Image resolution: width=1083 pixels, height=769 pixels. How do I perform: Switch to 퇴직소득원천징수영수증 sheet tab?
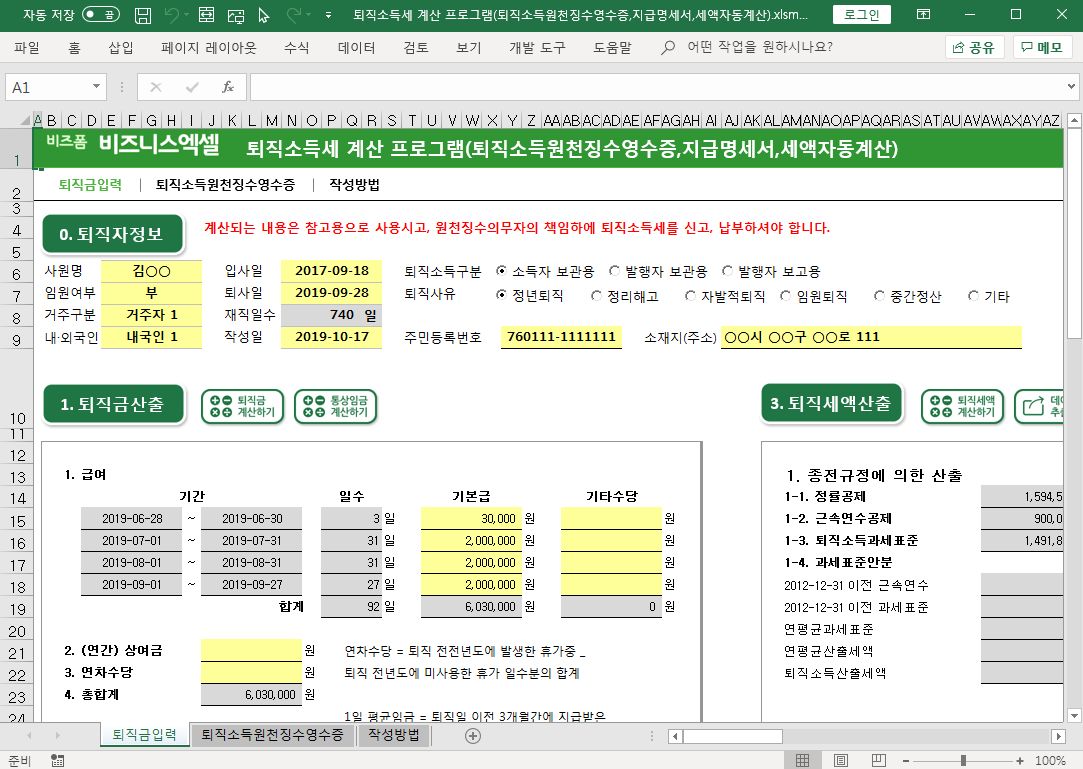click(273, 735)
